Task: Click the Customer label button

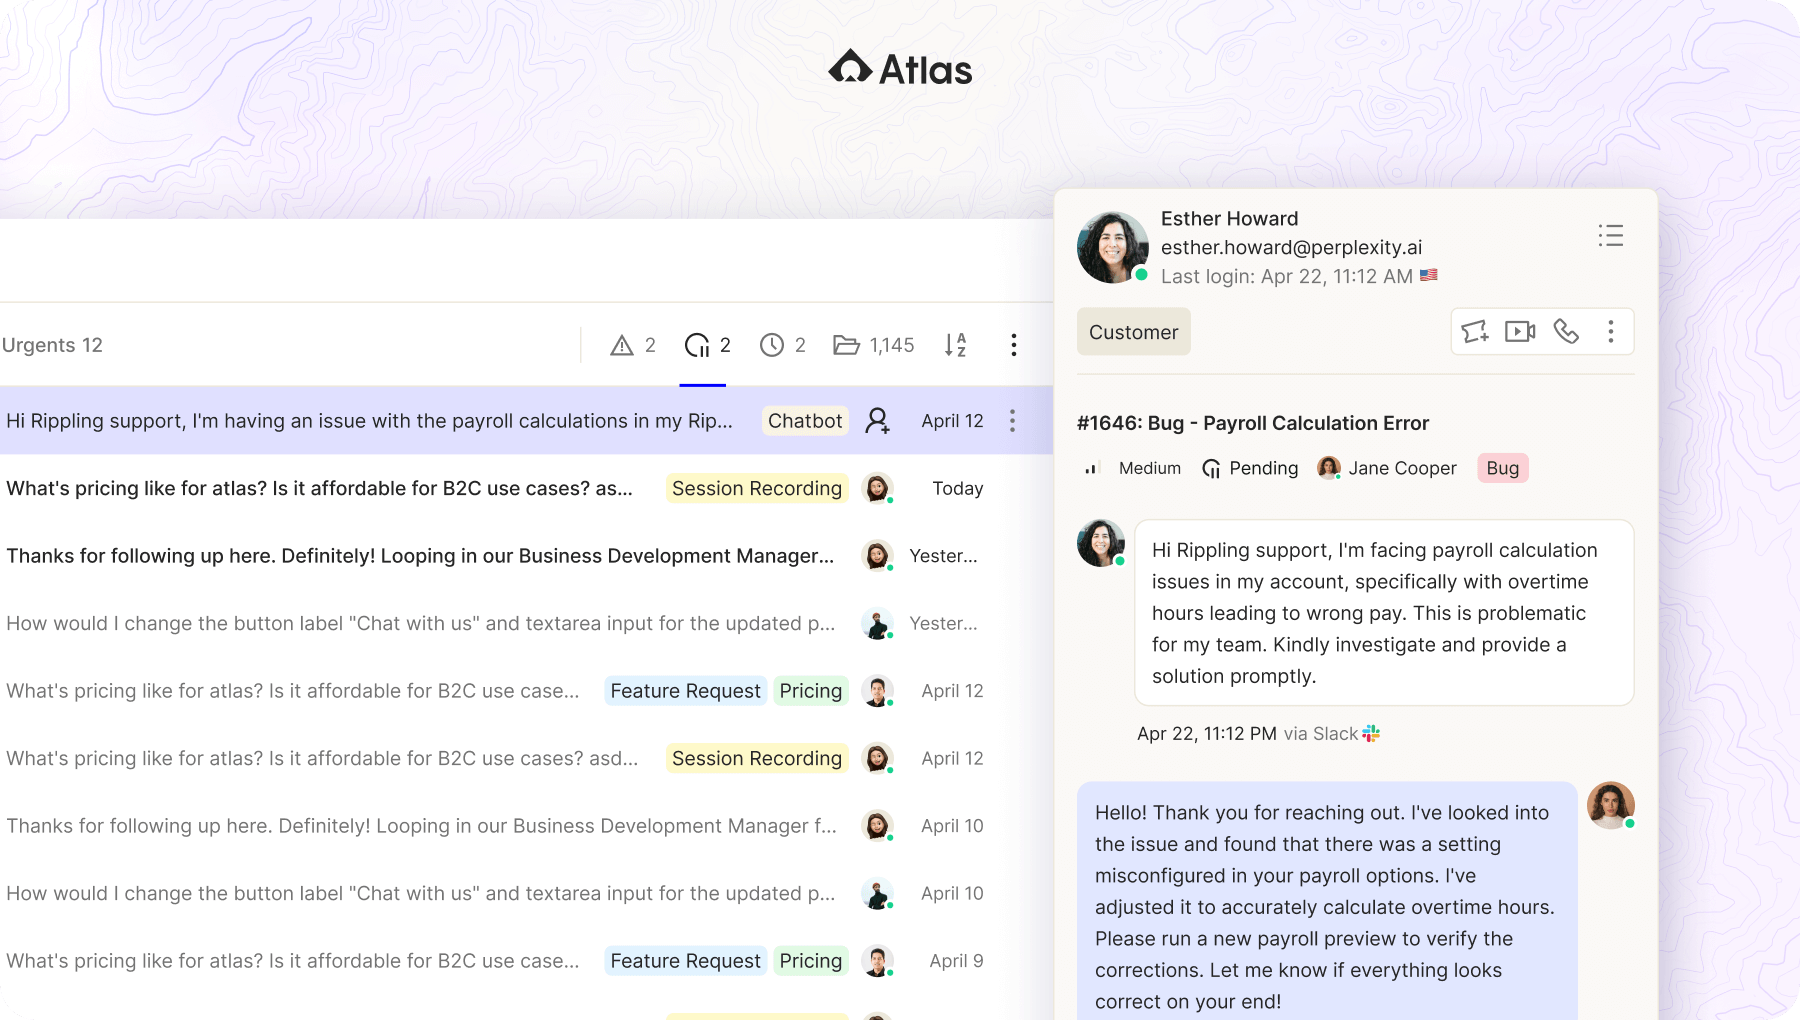Action: click(x=1133, y=332)
